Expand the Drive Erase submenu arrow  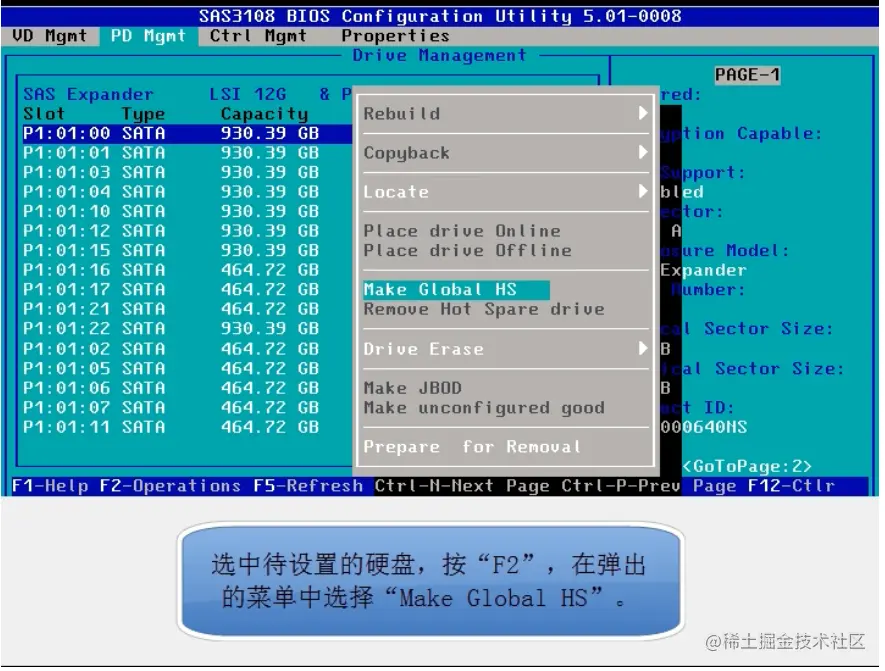point(643,348)
